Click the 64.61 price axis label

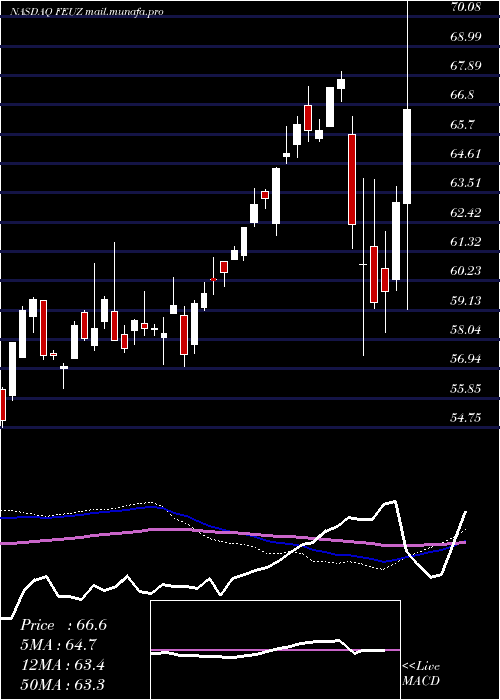[466, 154]
